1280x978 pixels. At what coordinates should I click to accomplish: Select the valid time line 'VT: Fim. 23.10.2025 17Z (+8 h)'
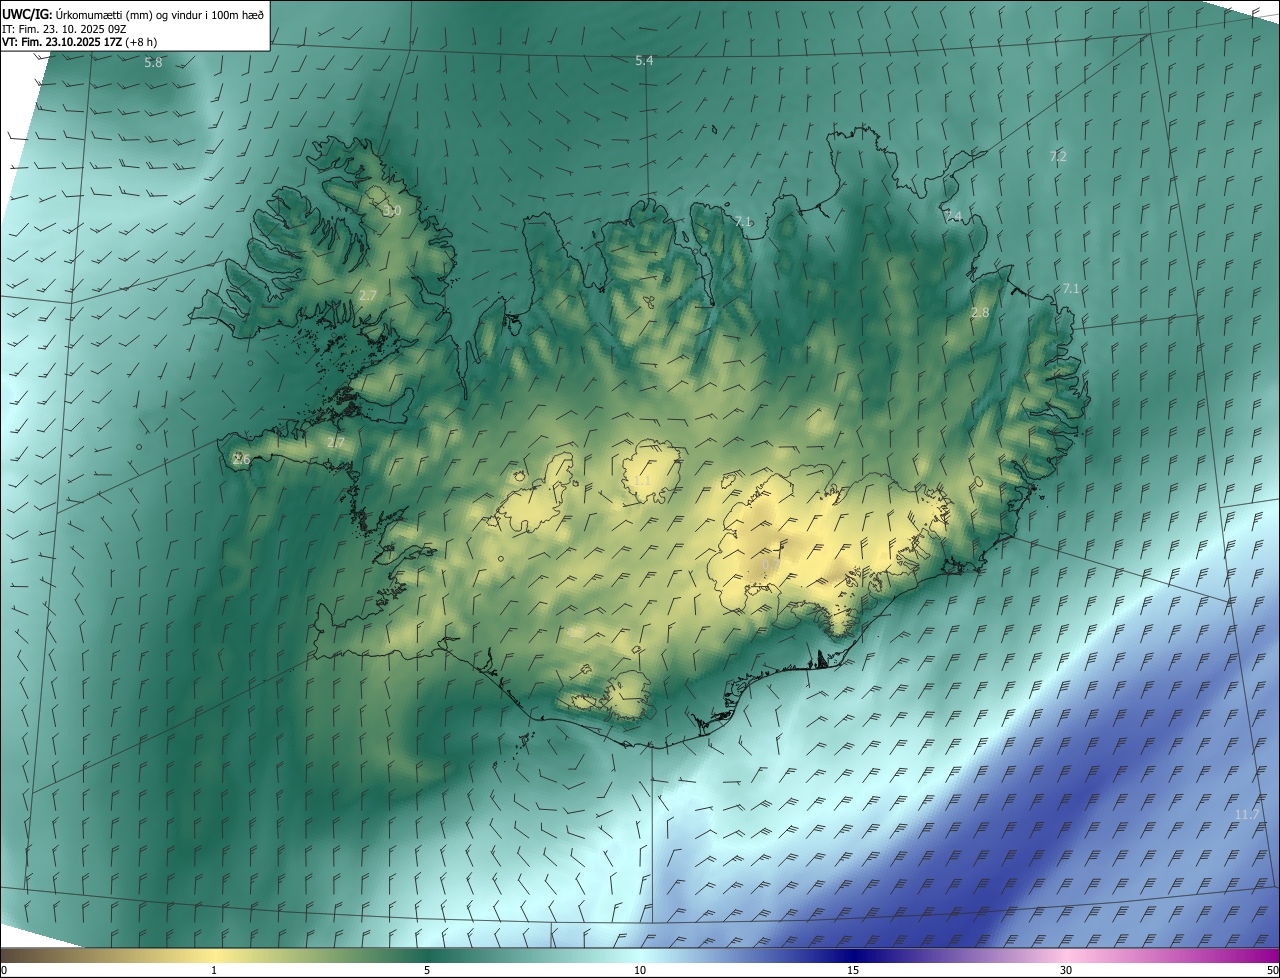pos(79,42)
